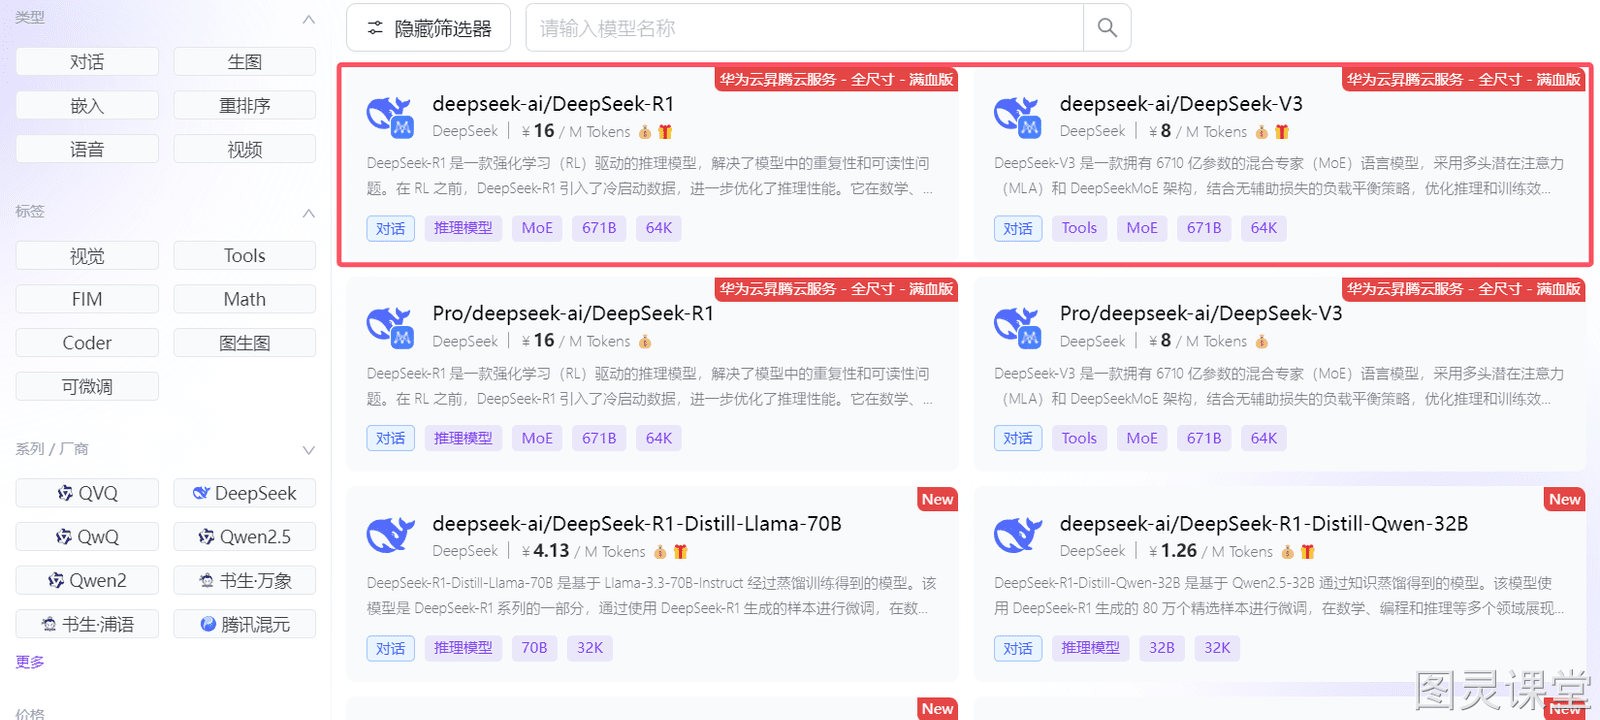Click the logo on Pro/deepseek-ai/DeepSeek-V3 card
This screenshot has height=720, width=1600.
[1017, 327]
